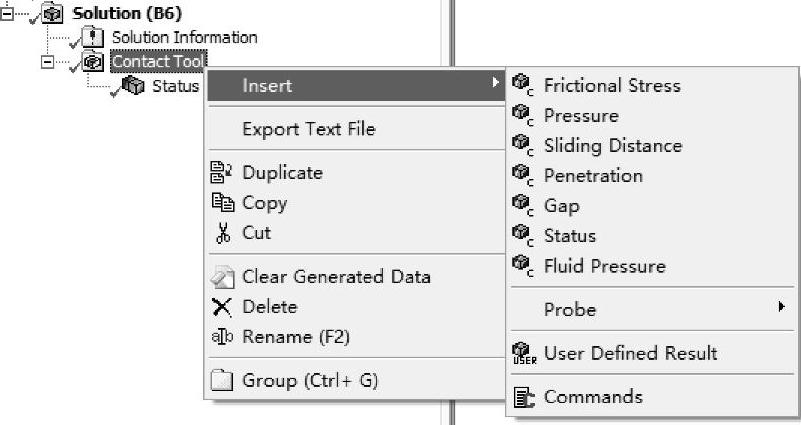Click the Duplicate icon in context menu

pyautogui.click(x=222, y=173)
